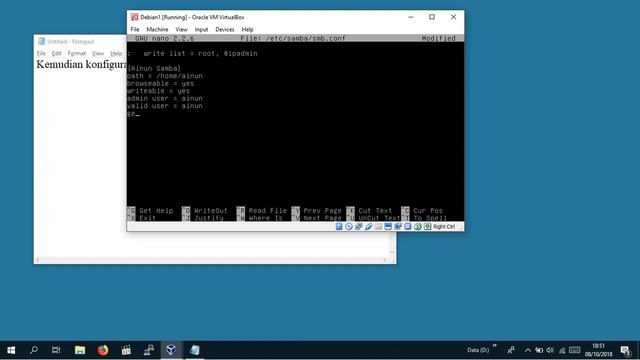Click the keyboard capture arrow icon
Image resolution: width=640 pixels, height=360 pixels.
click(x=427, y=227)
